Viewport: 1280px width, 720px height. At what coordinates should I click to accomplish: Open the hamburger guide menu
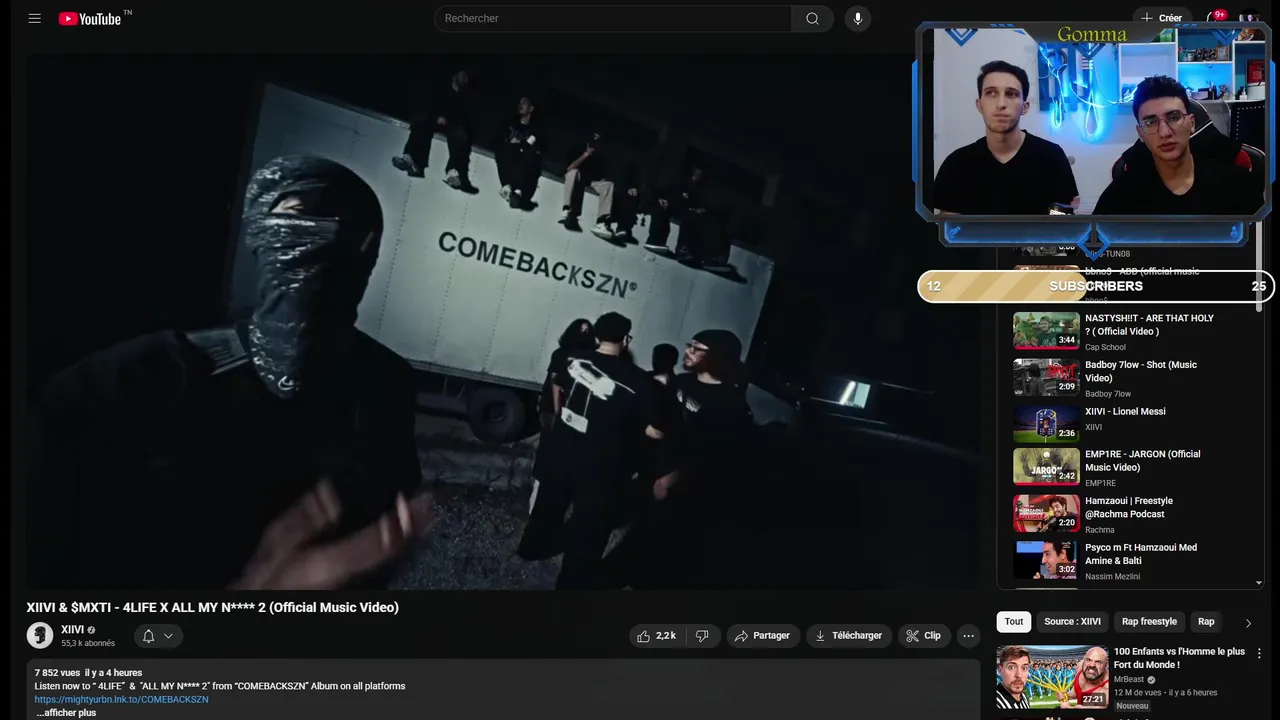click(35, 18)
